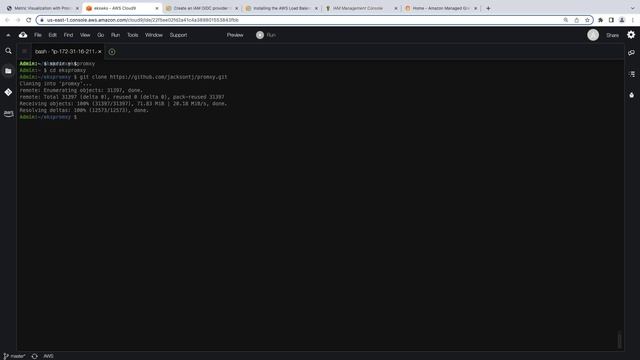Open the File menu
The width and height of the screenshot is (640, 360).
pos(38,35)
